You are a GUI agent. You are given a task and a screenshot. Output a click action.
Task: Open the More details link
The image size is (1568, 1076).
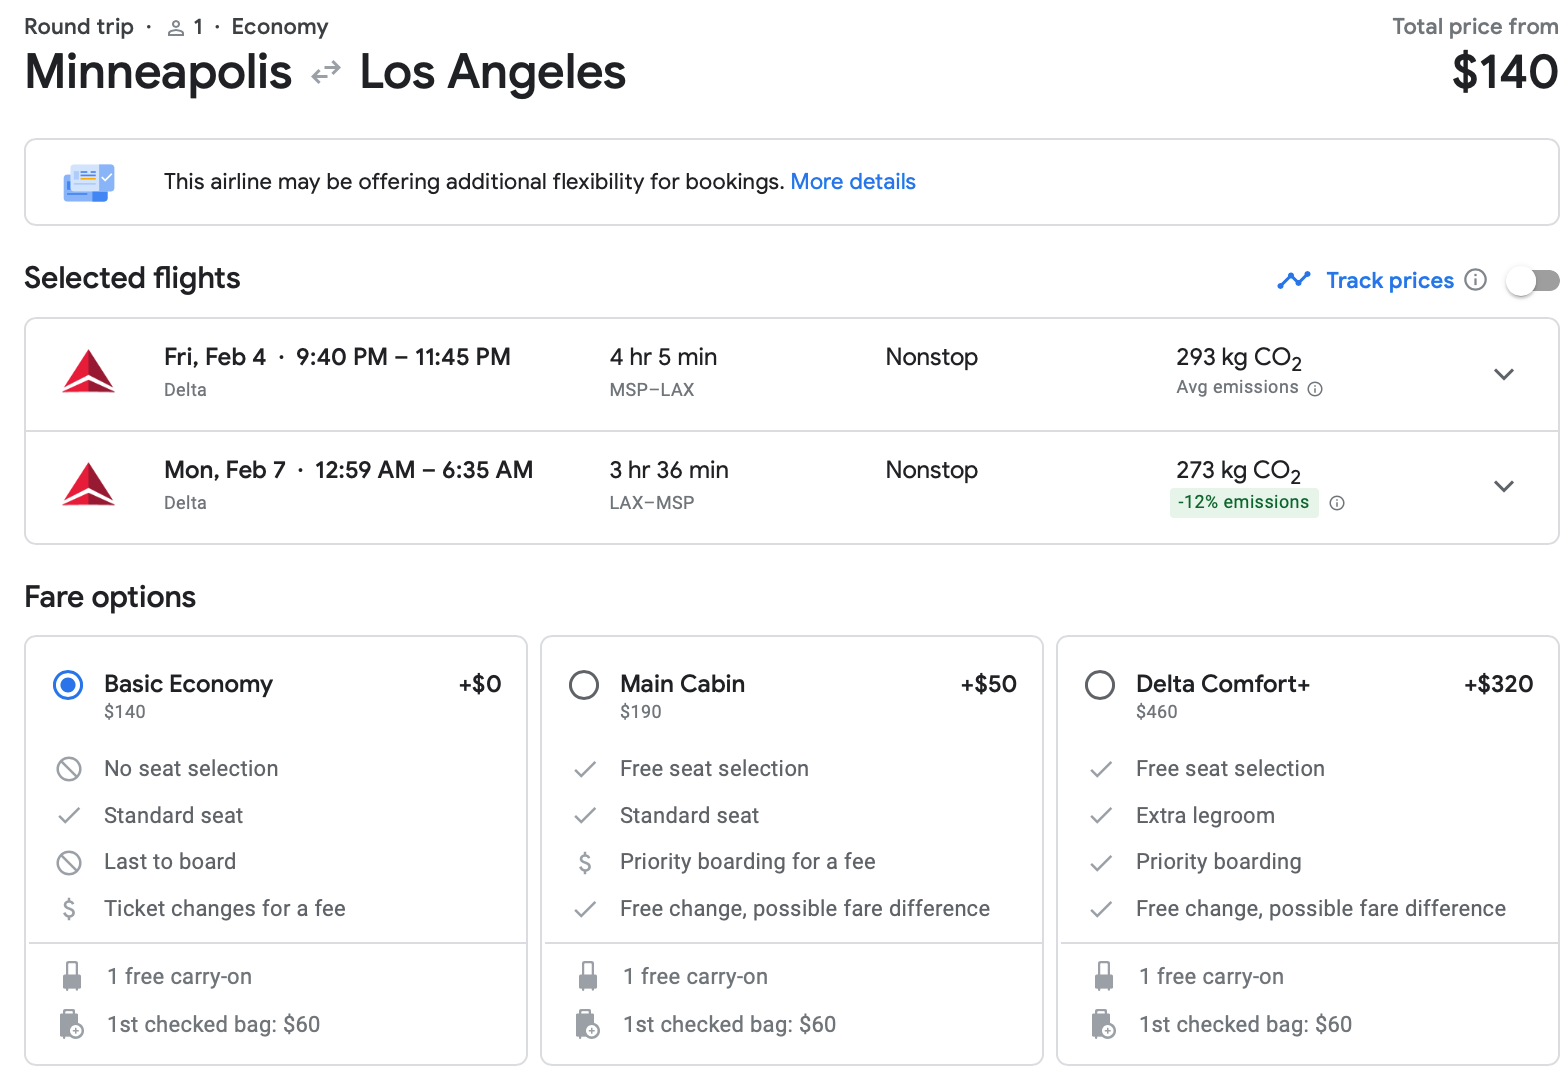click(852, 182)
